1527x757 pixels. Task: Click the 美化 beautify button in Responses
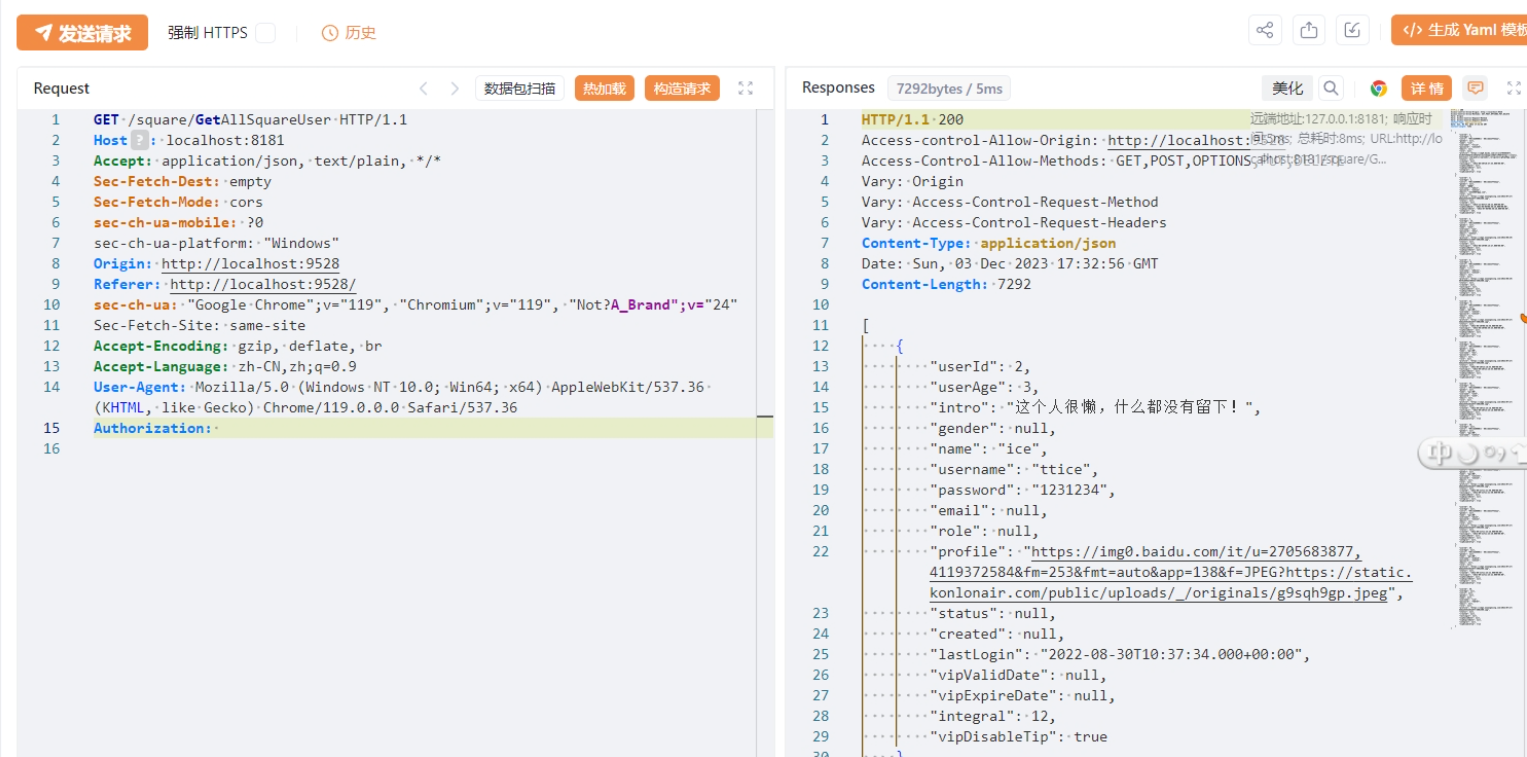pyautogui.click(x=1287, y=88)
